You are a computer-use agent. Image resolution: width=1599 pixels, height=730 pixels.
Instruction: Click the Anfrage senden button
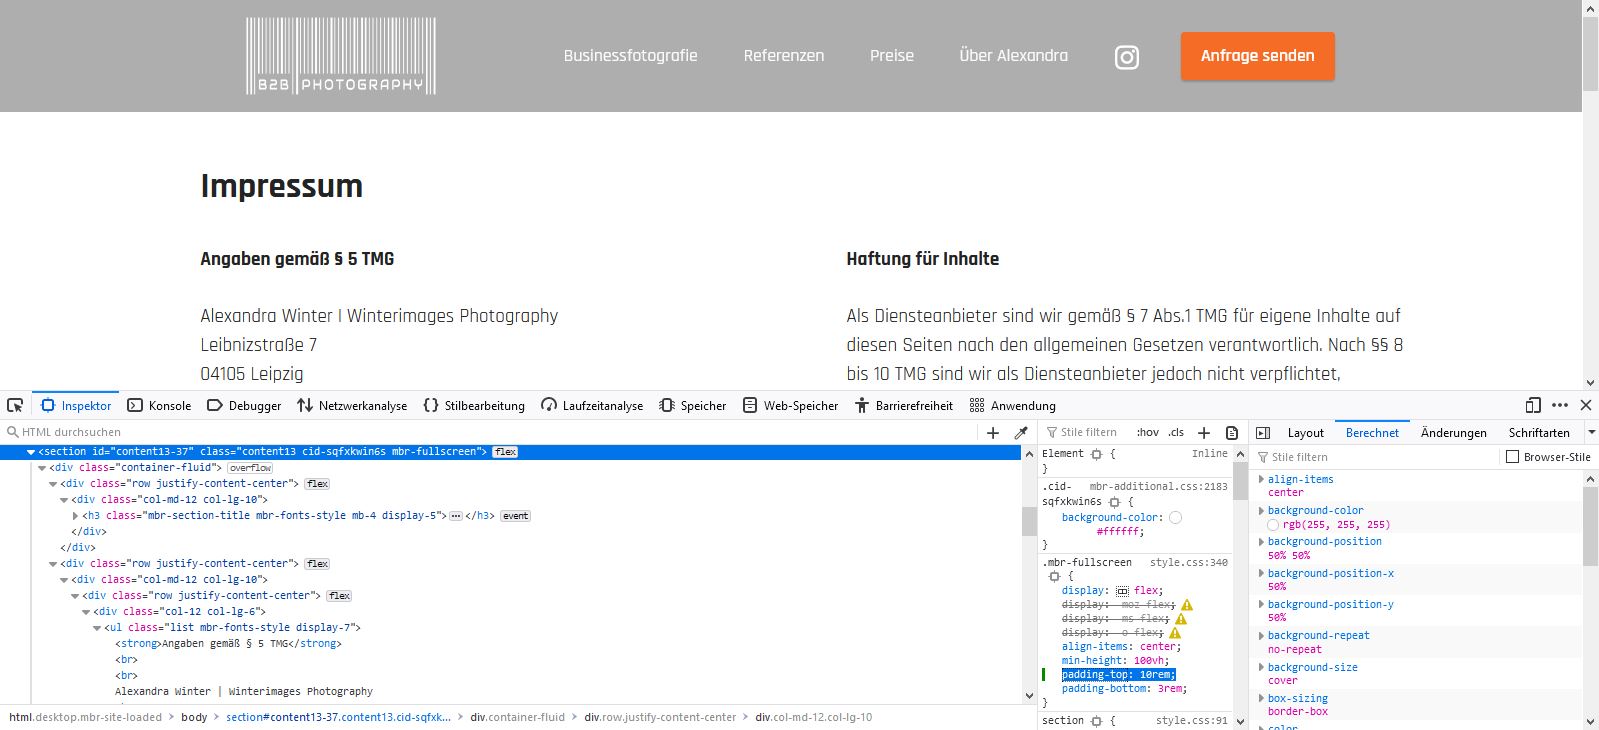point(1257,56)
